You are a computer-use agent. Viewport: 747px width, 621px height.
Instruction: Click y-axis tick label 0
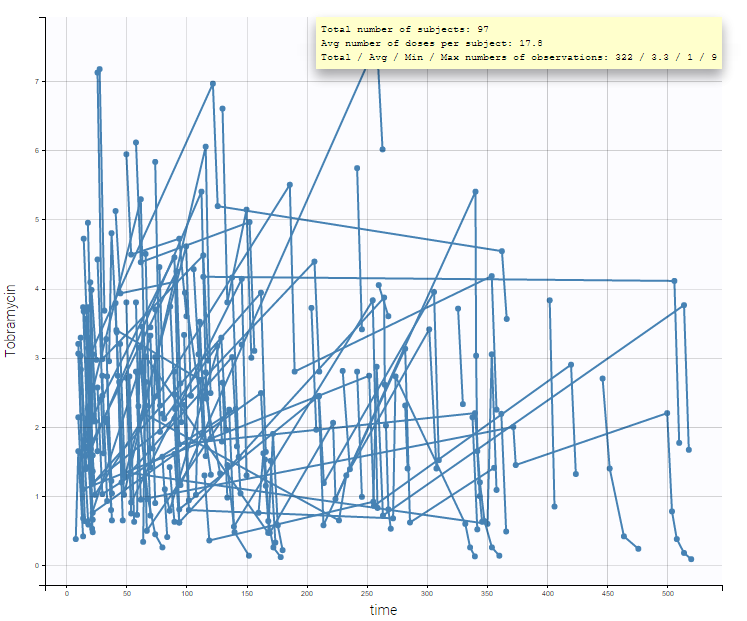pos(37,566)
